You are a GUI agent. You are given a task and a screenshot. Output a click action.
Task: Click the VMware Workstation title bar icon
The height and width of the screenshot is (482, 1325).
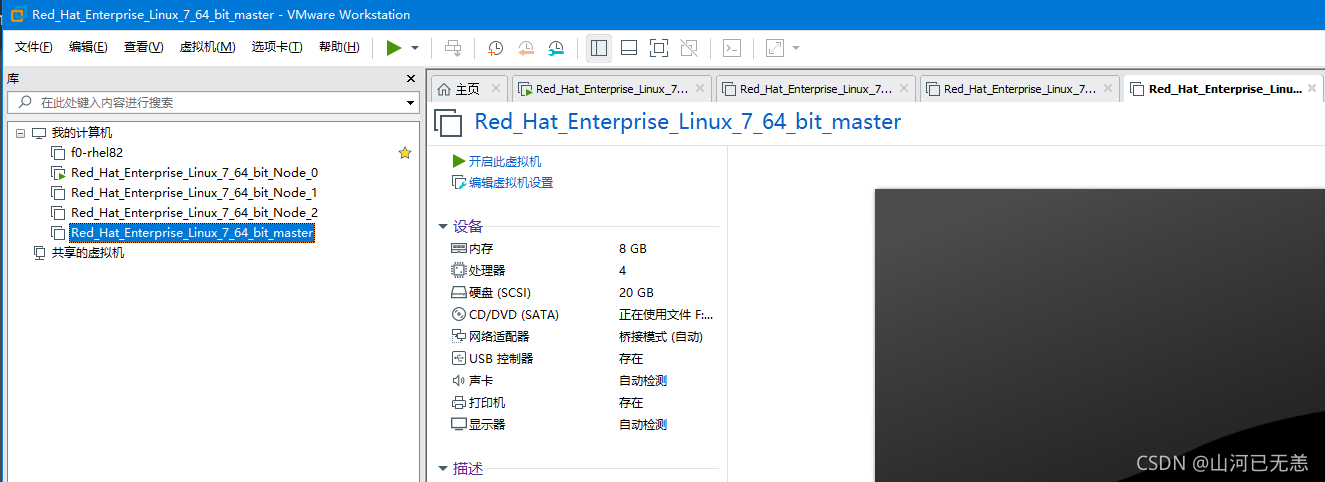coord(17,15)
